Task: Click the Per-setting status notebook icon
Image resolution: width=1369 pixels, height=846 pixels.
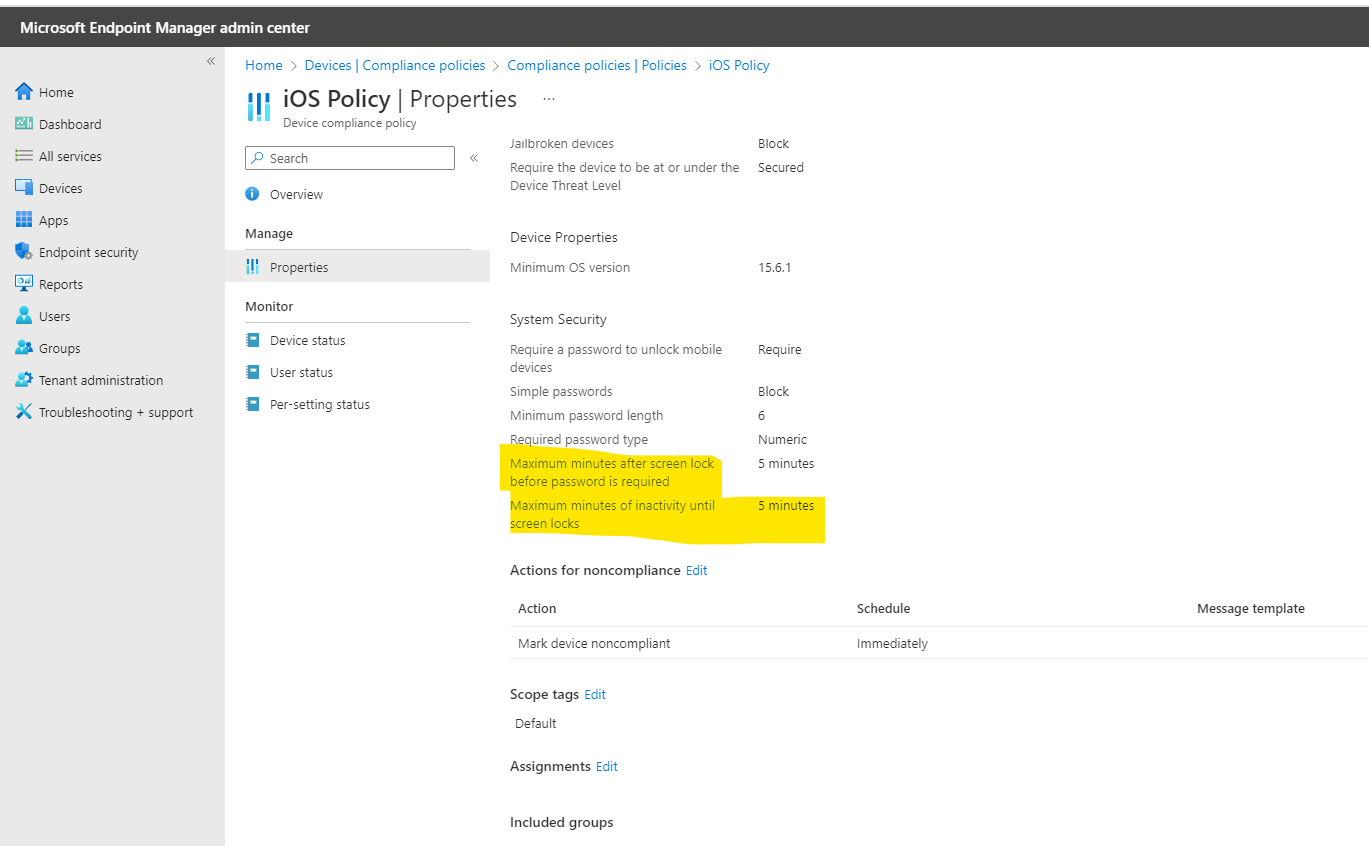Action: coord(252,404)
